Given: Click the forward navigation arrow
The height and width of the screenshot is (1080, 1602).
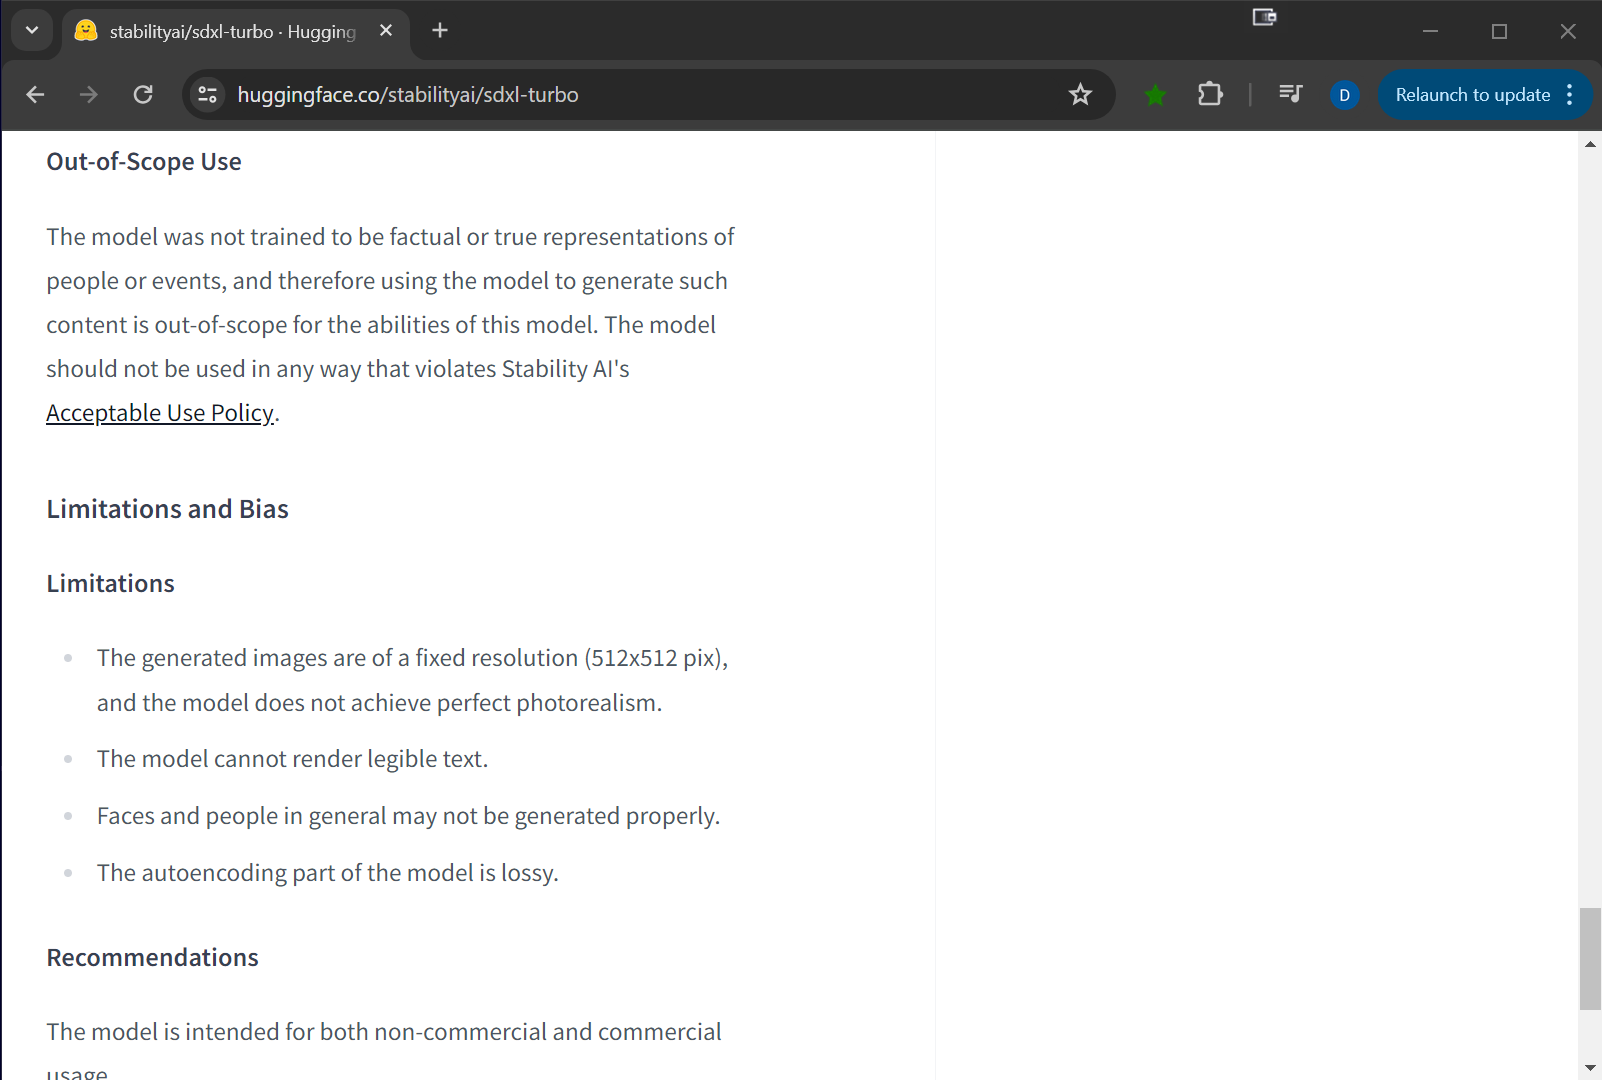Looking at the screenshot, I should pos(89,95).
